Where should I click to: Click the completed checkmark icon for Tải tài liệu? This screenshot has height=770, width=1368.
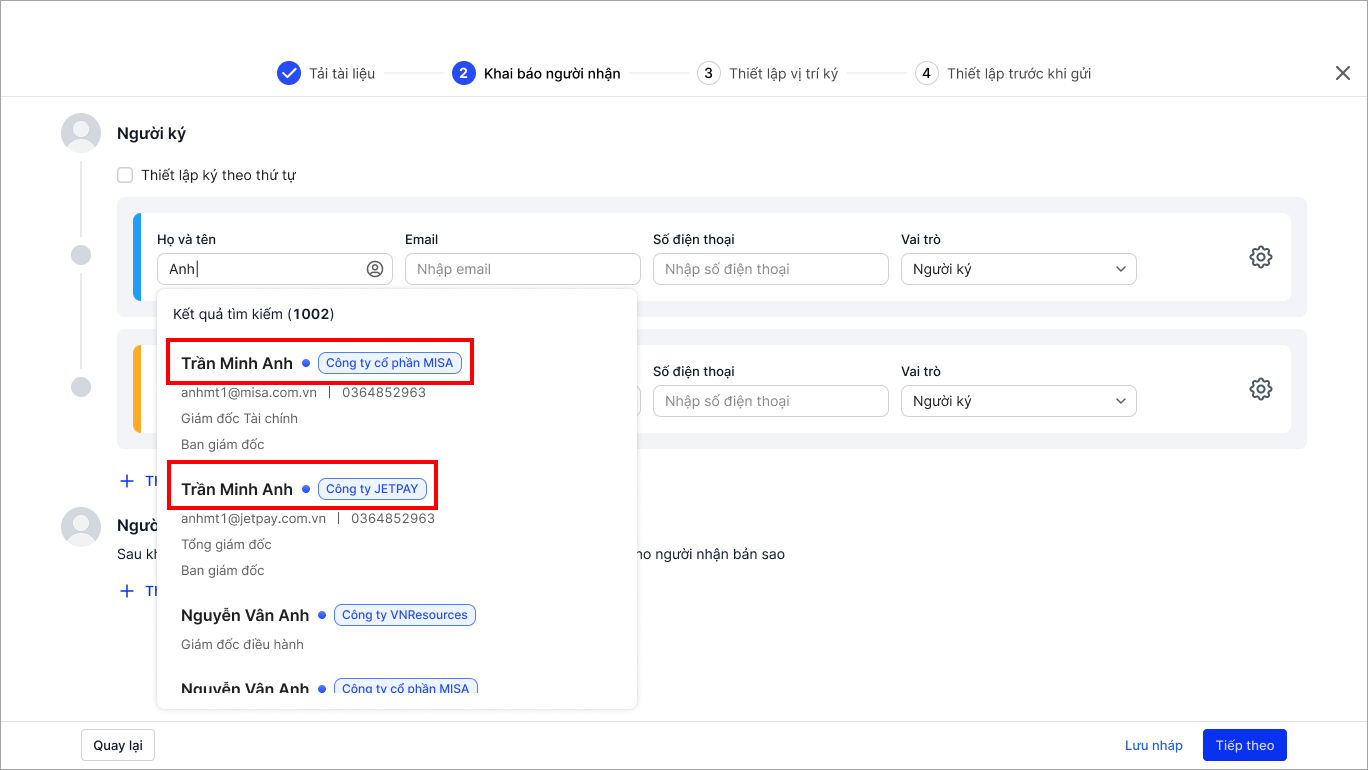point(289,73)
